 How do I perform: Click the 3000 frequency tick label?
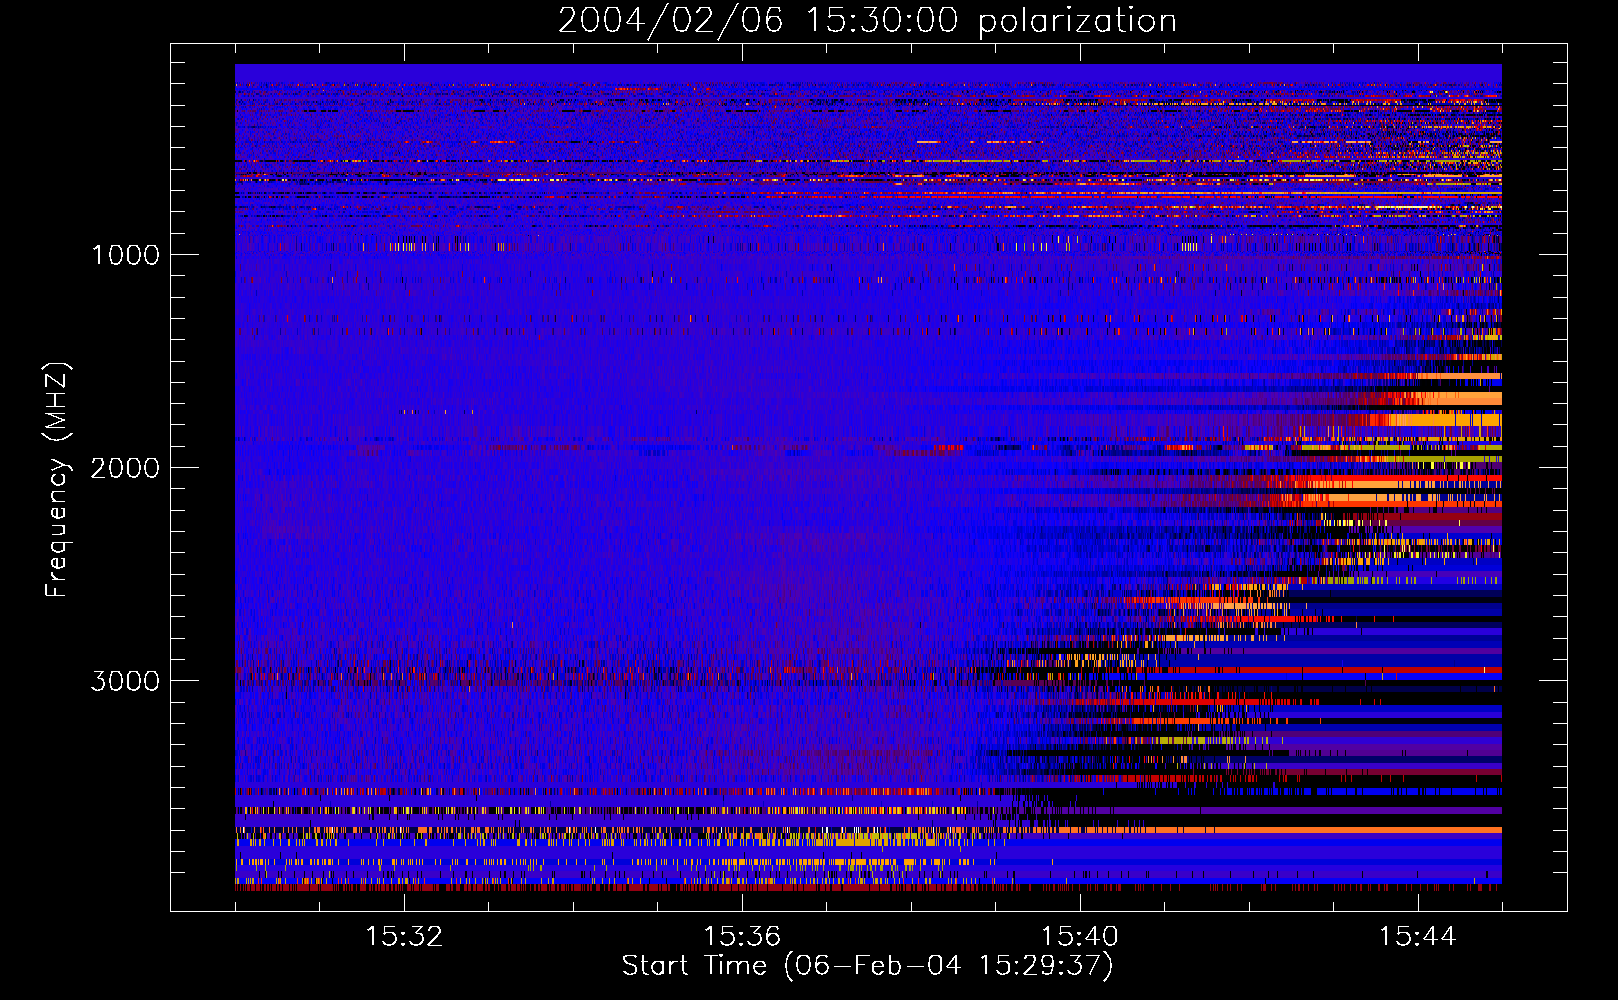pyautogui.click(x=125, y=681)
